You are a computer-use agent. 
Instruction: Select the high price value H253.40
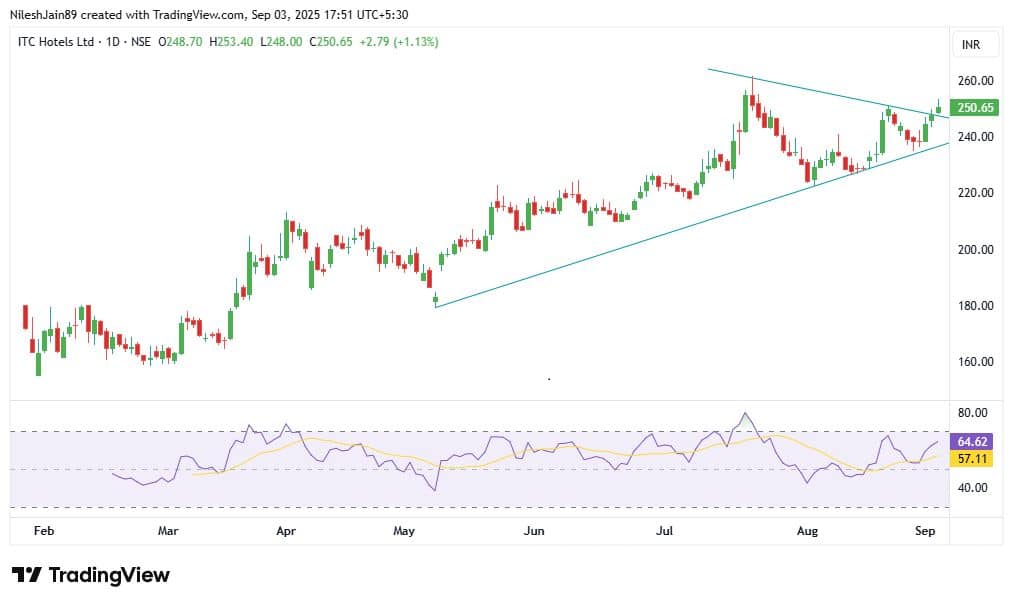(231, 42)
